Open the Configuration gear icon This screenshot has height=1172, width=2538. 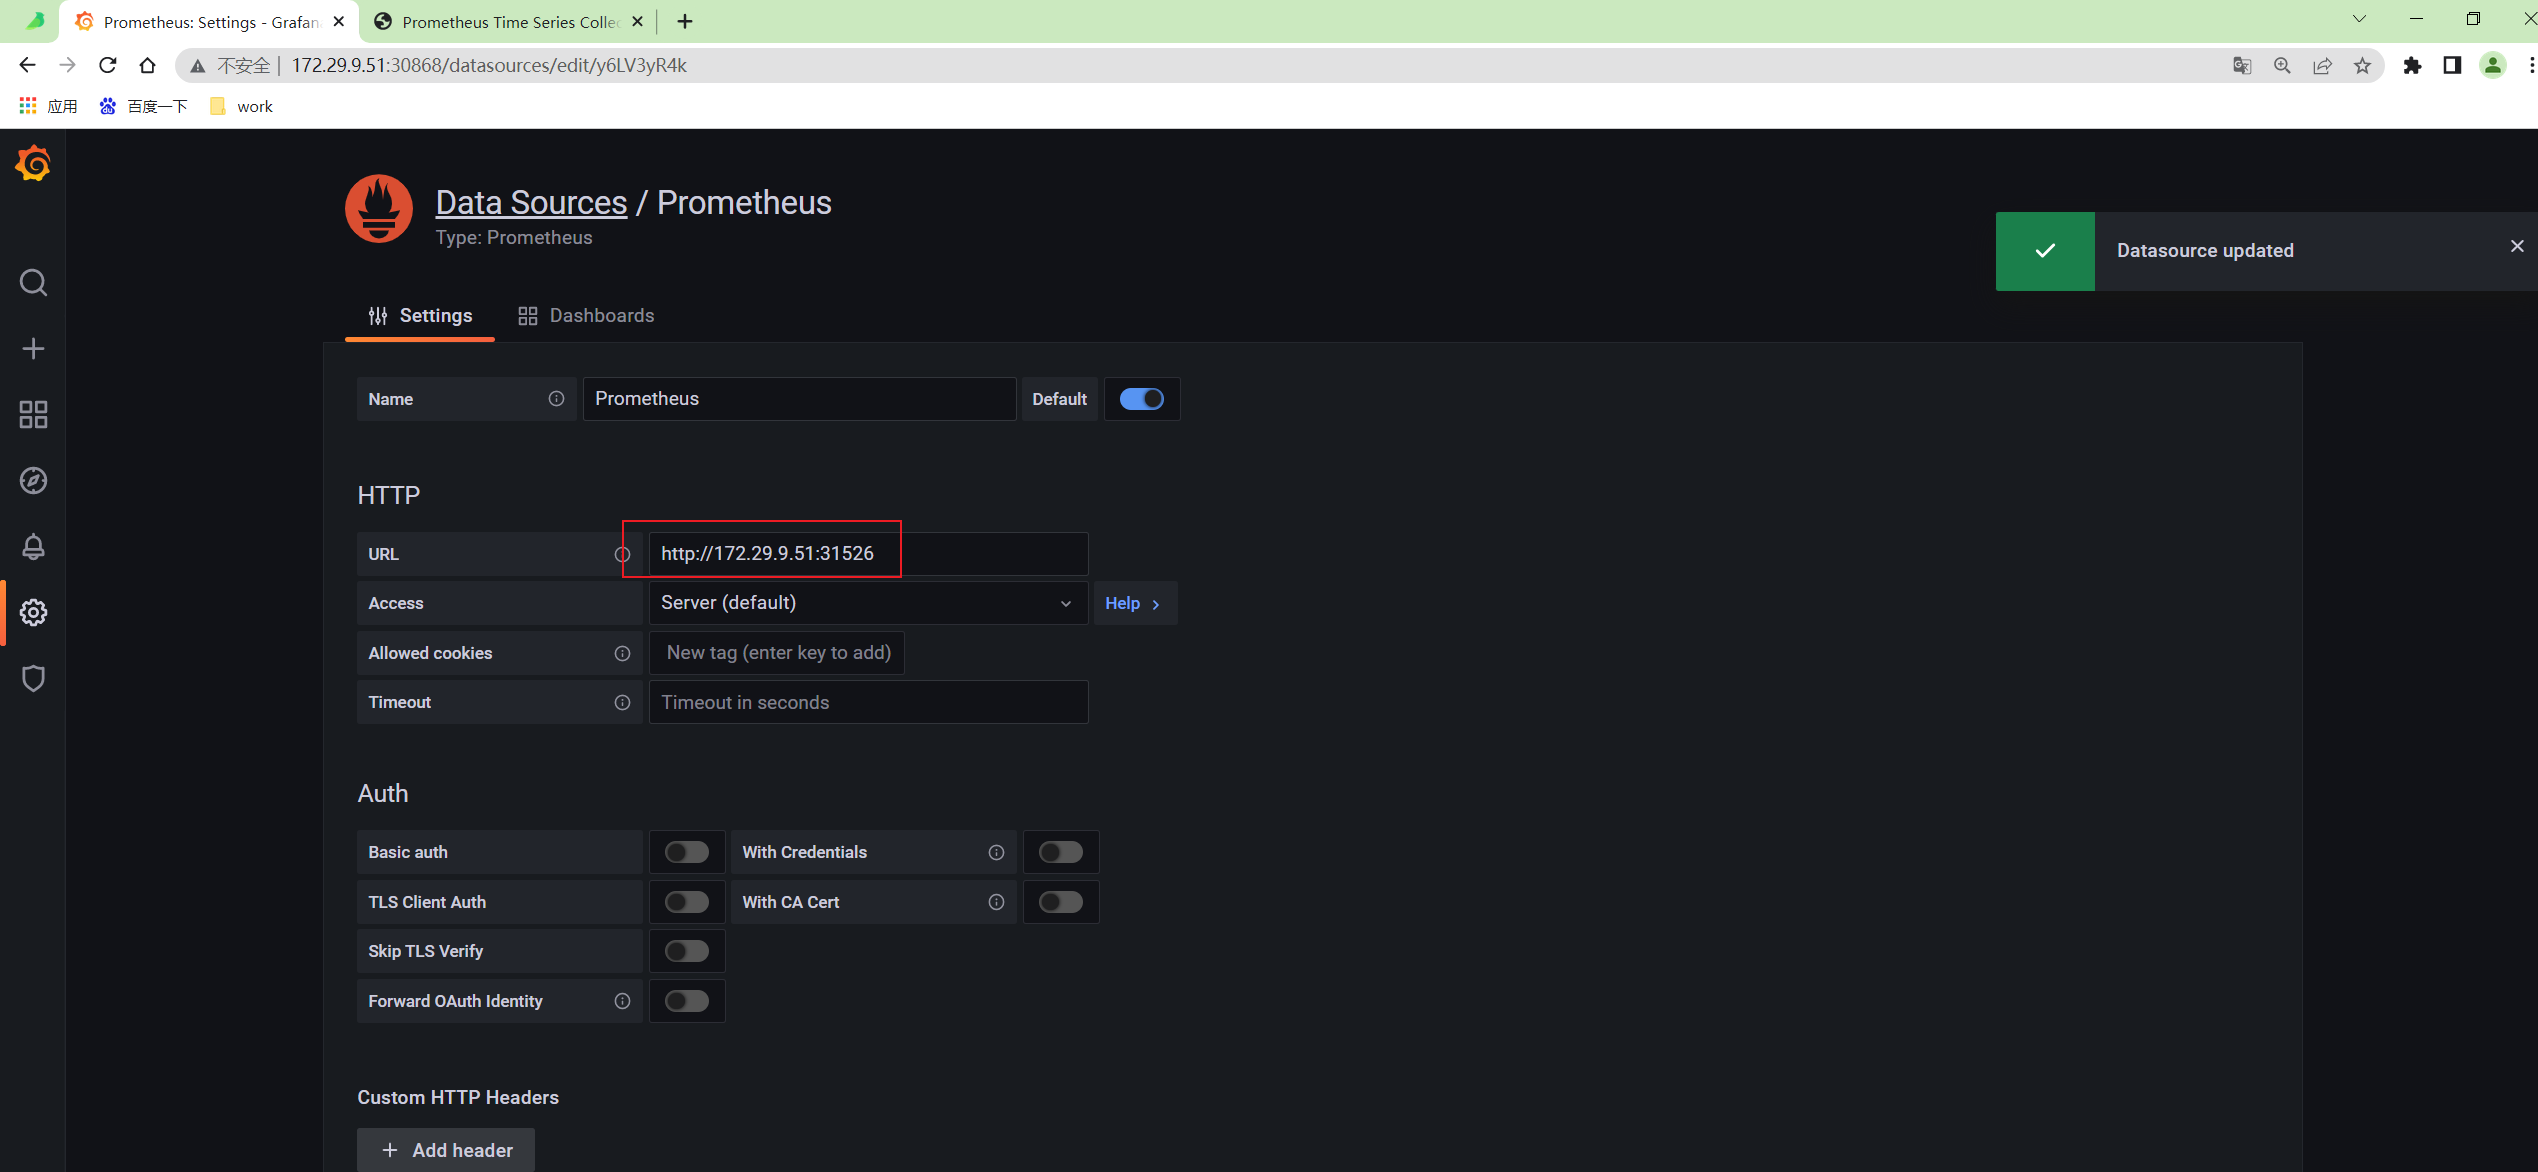click(x=33, y=613)
